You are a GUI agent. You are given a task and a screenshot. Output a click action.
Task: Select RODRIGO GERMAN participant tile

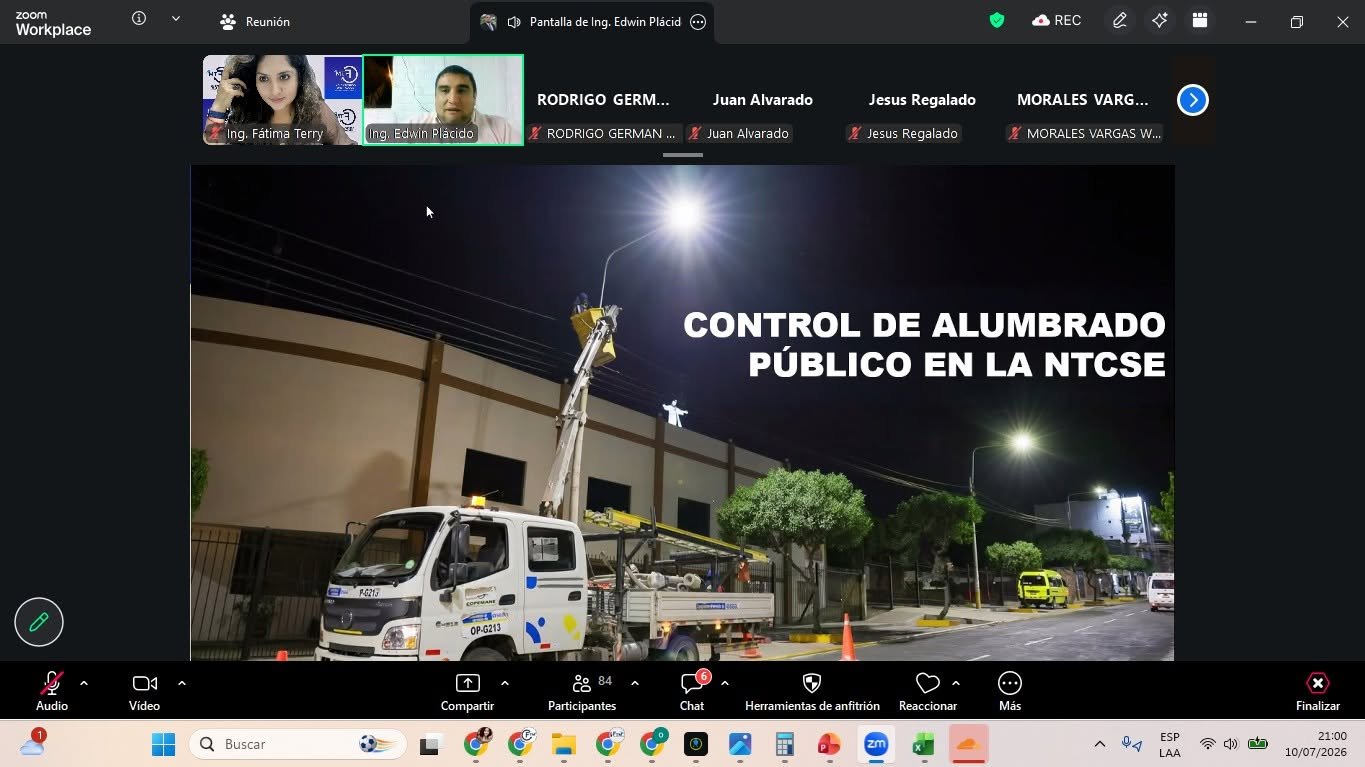click(x=603, y=100)
